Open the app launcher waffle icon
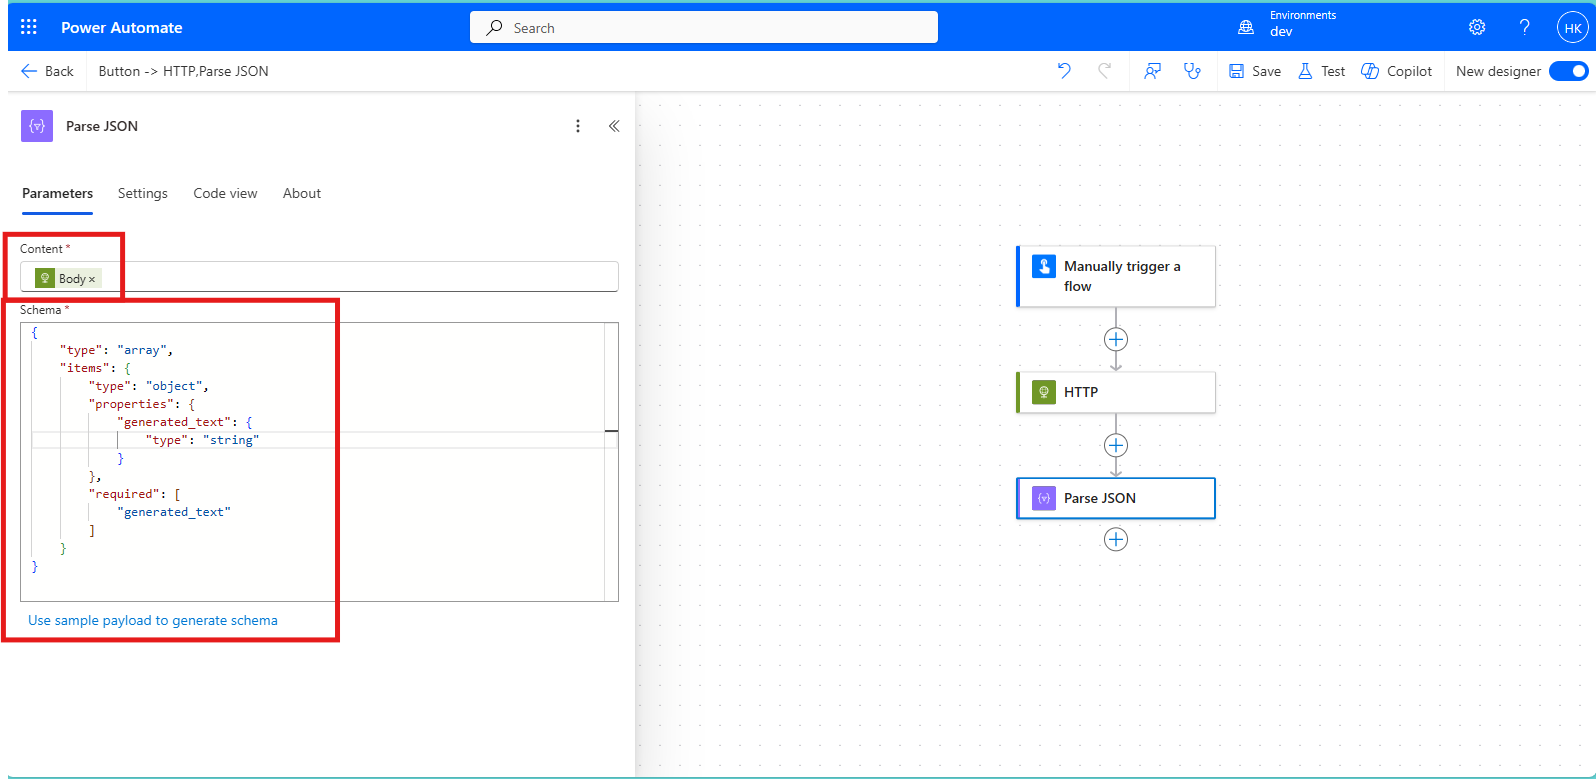 pos(29,27)
